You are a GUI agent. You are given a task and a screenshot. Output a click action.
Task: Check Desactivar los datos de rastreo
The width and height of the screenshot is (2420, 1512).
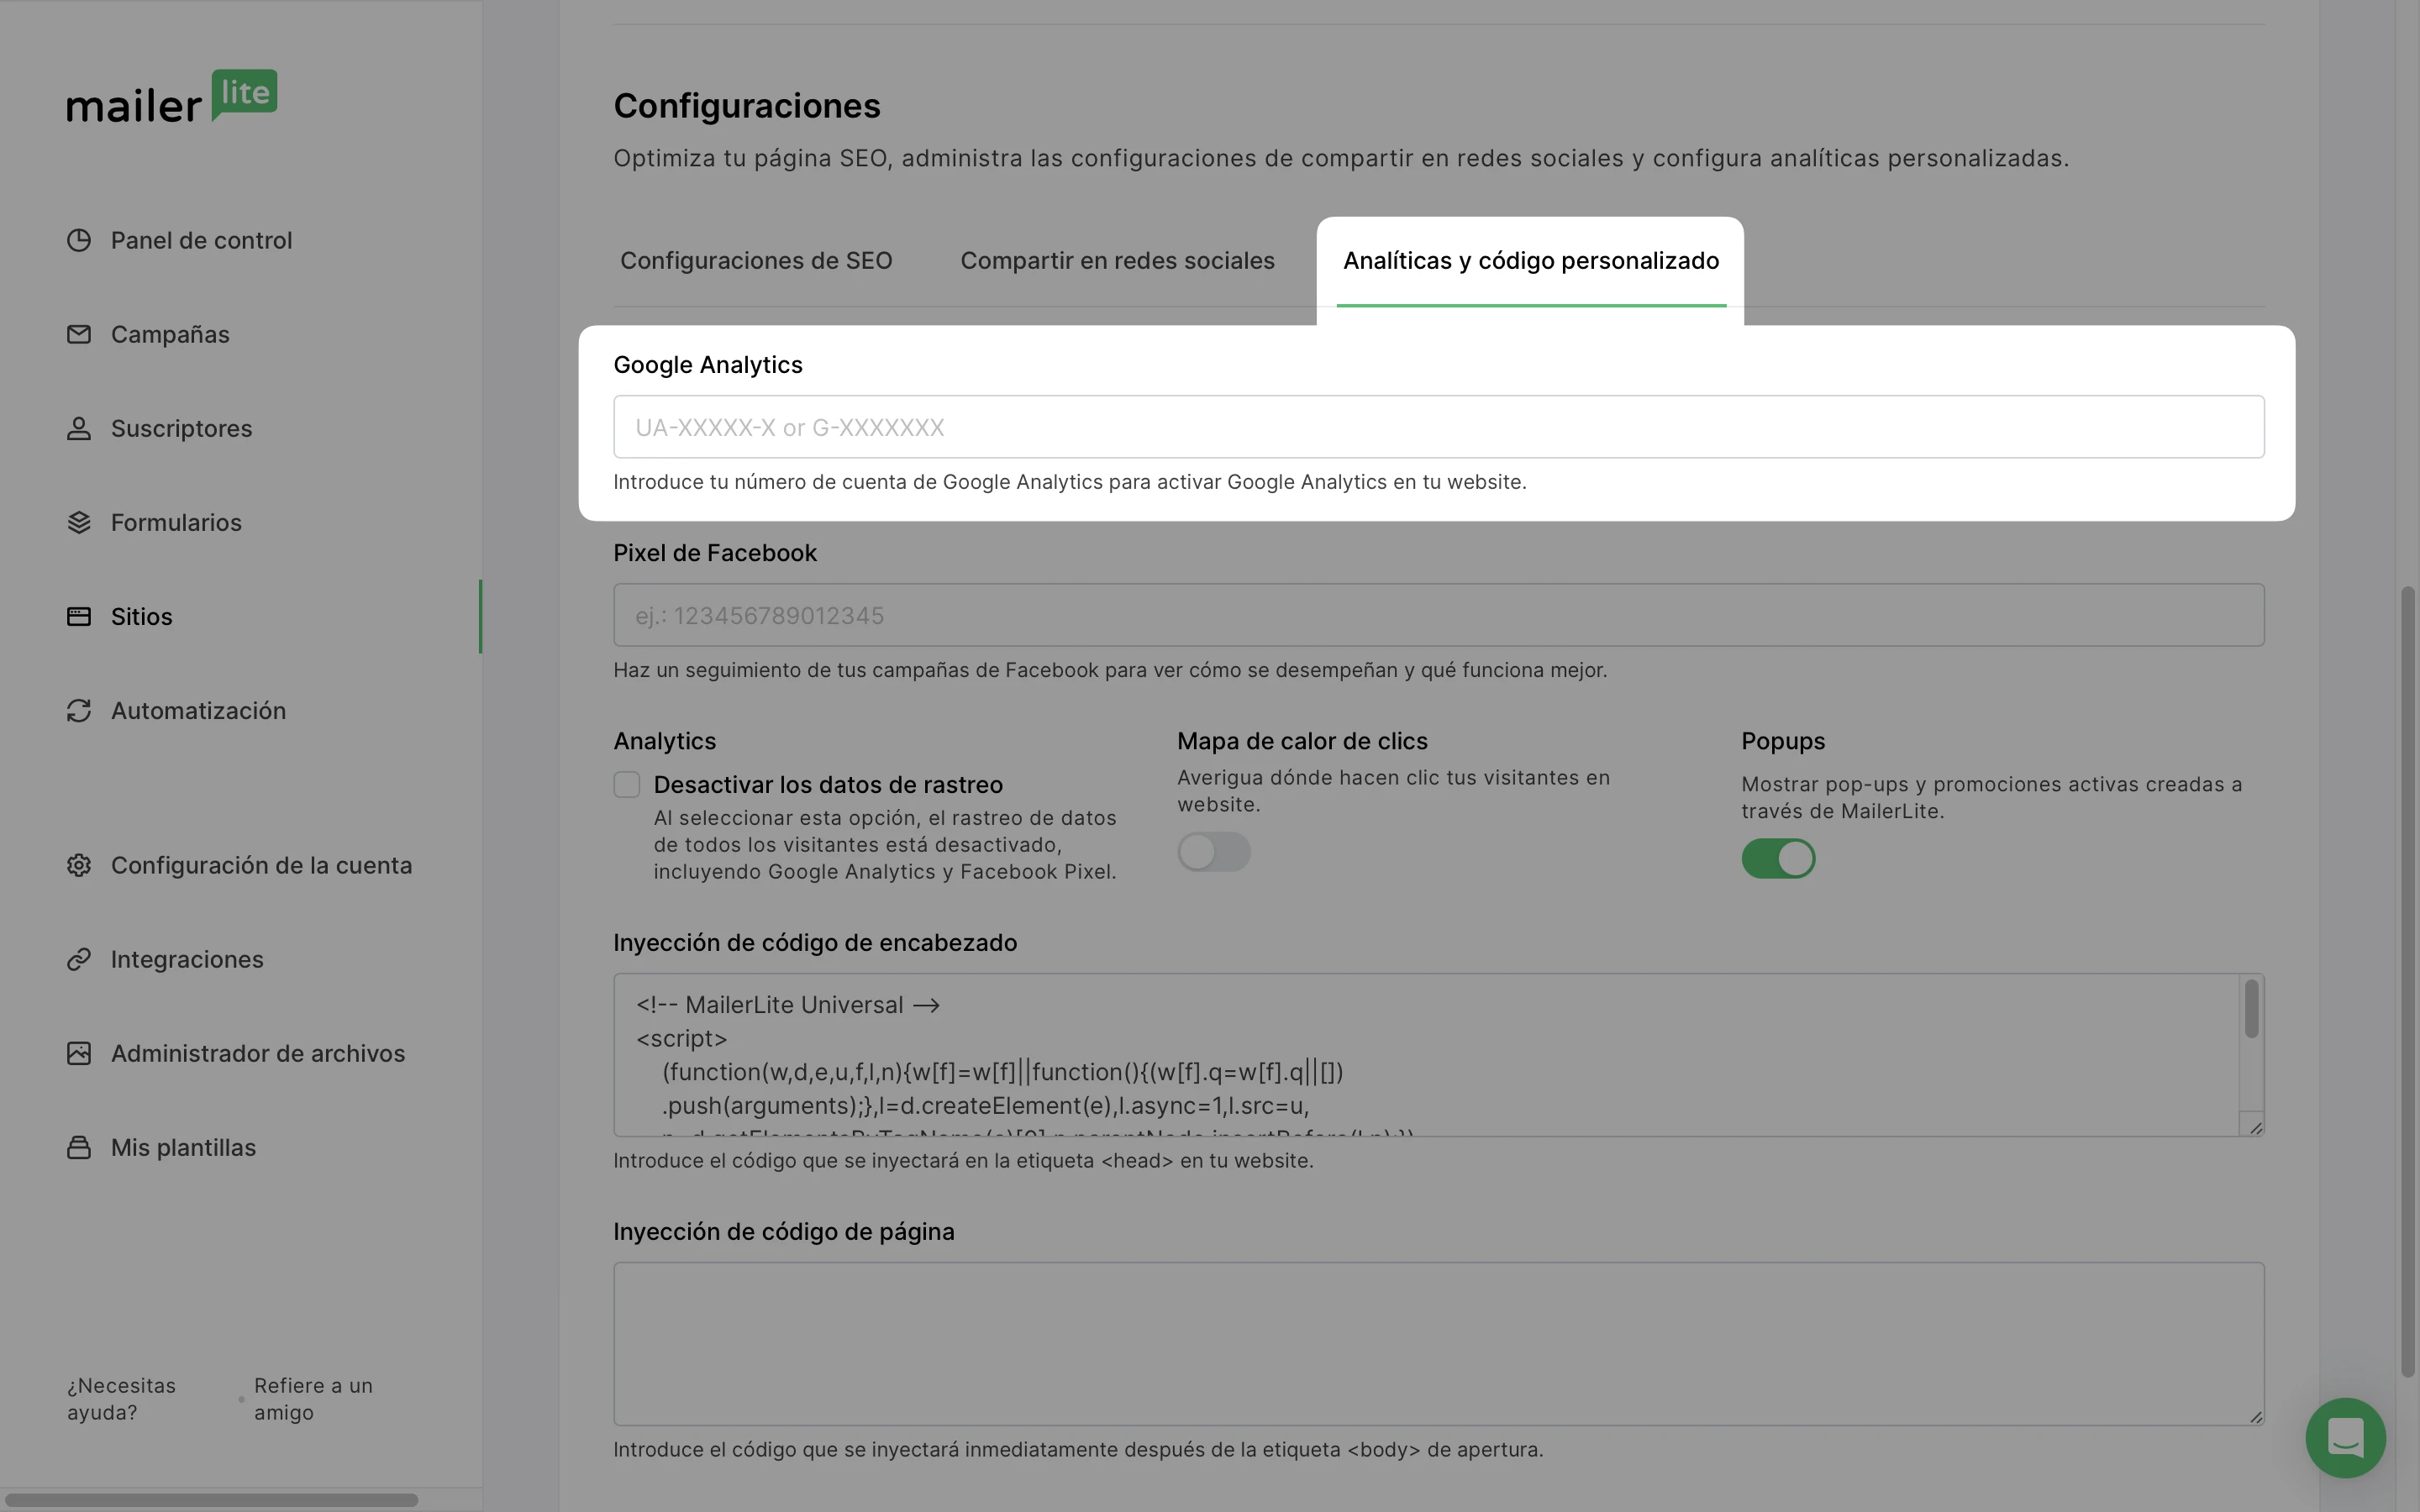[x=627, y=785]
